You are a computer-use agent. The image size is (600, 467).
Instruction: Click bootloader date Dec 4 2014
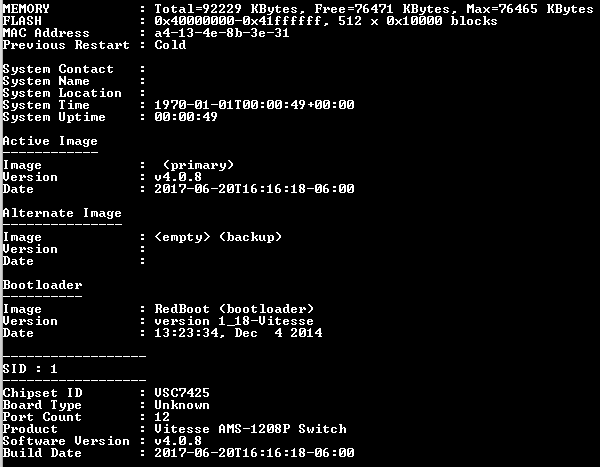pyautogui.click(x=278, y=333)
